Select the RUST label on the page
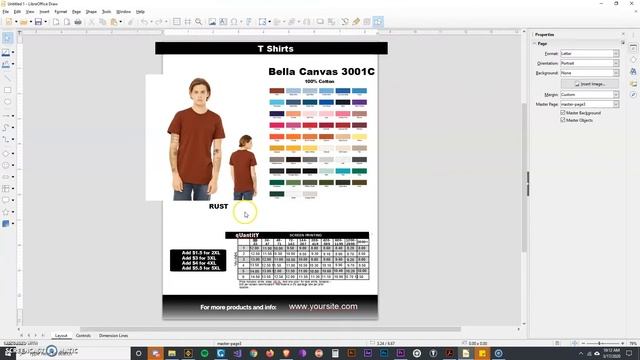This screenshot has height=360, width=640. (218, 207)
